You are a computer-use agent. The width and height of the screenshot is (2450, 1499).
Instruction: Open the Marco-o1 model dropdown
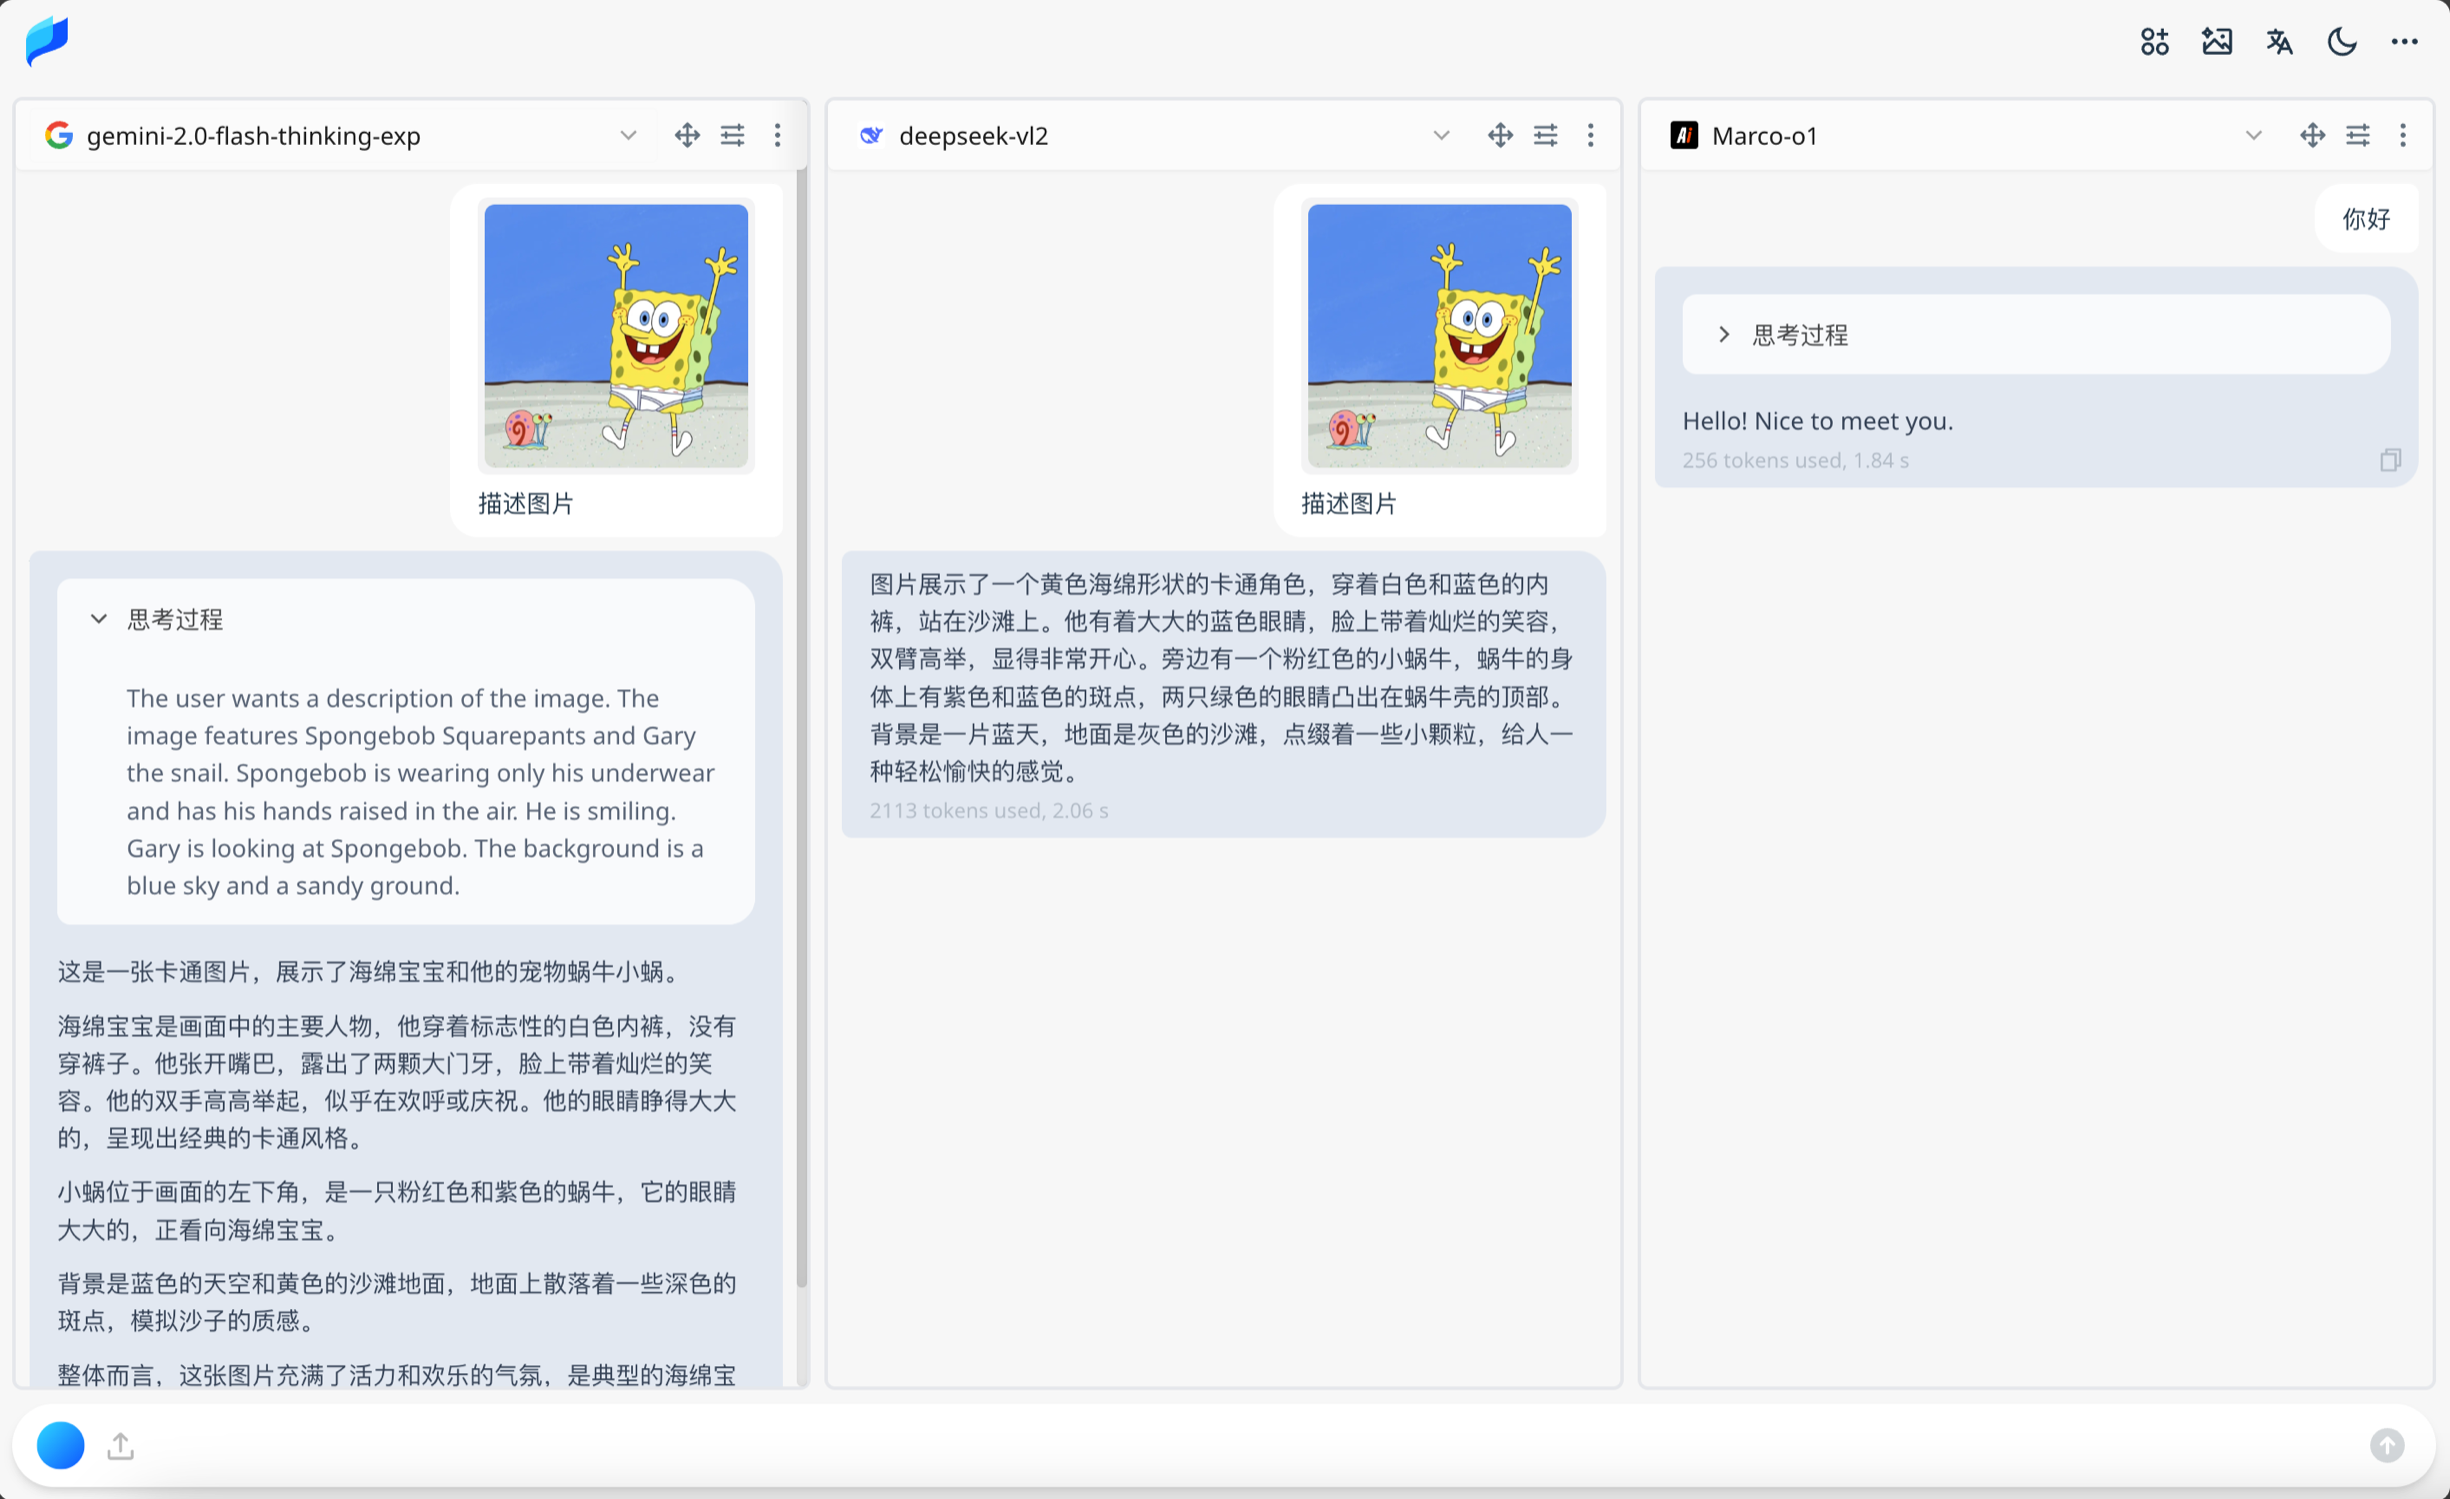coord(2253,135)
